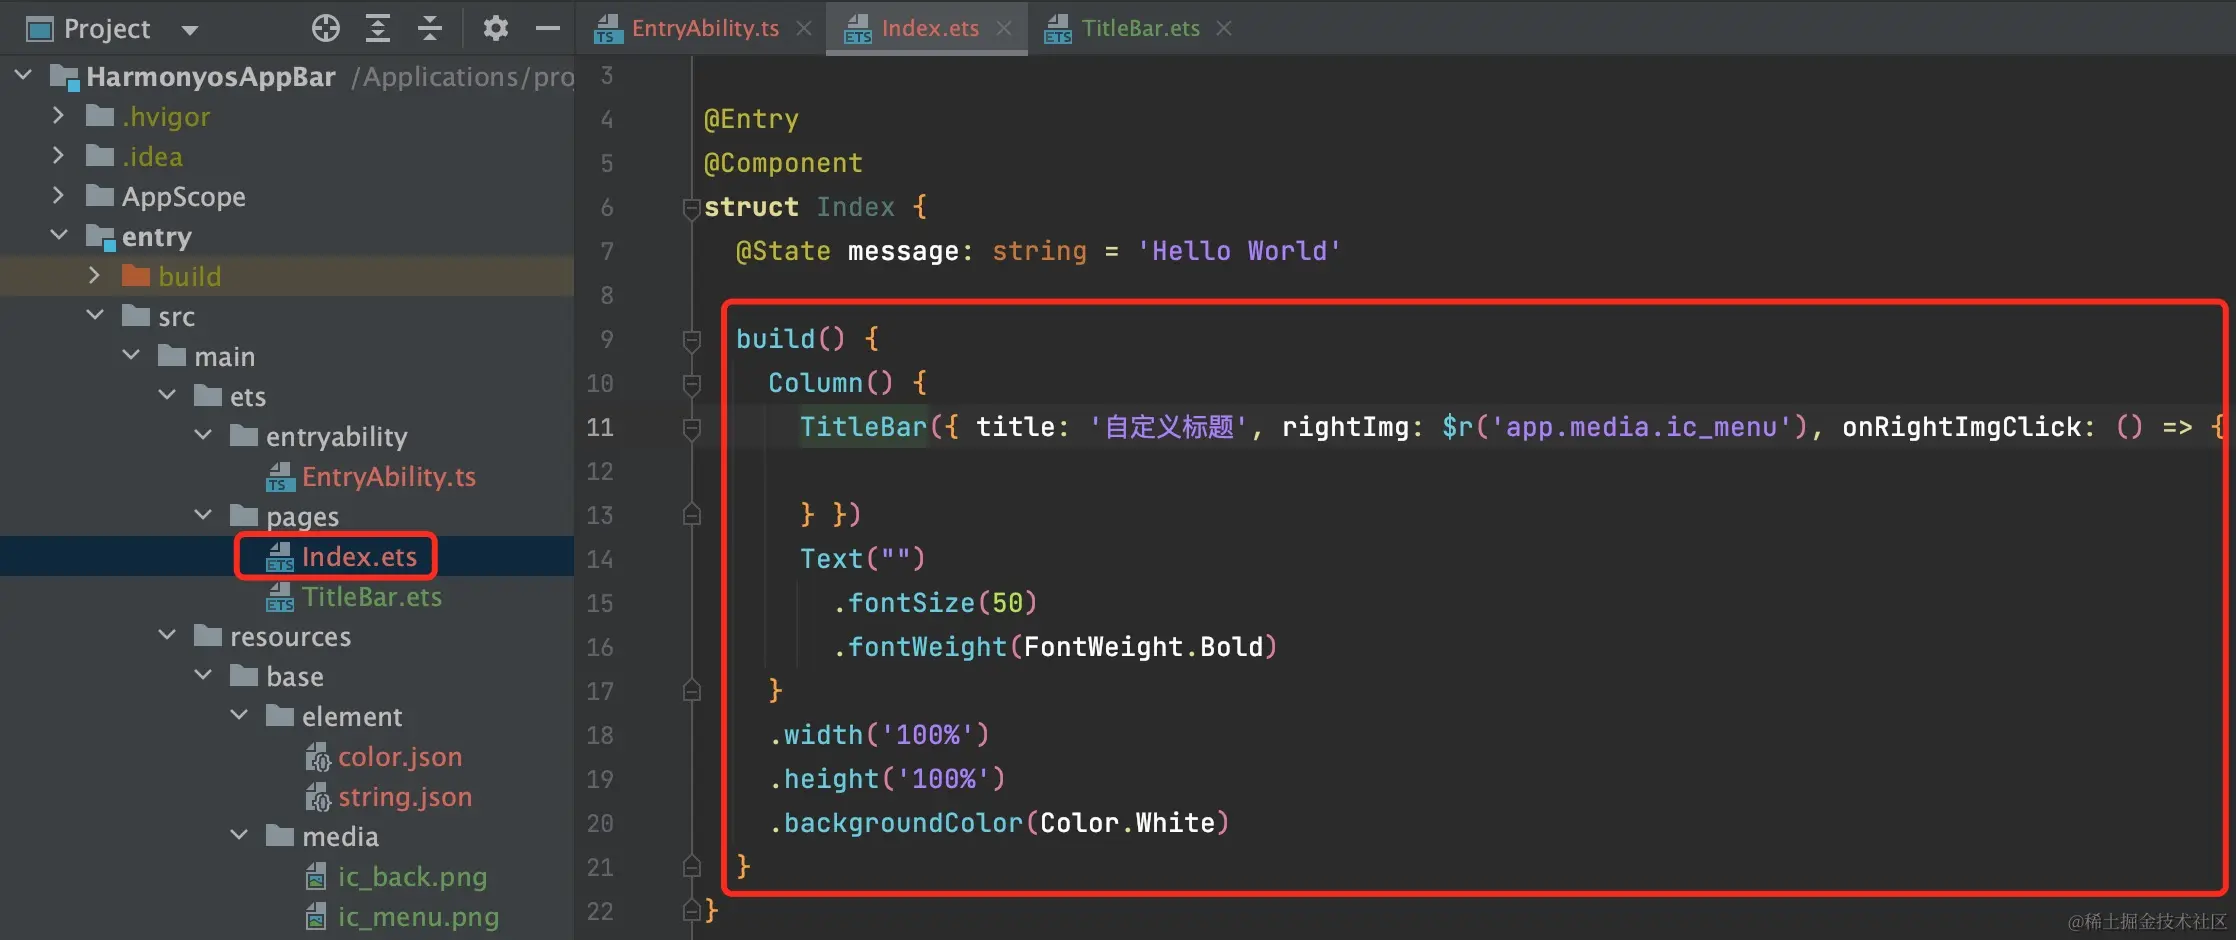Click the fold end marker at line 21
2236x940 pixels.
[691, 867]
